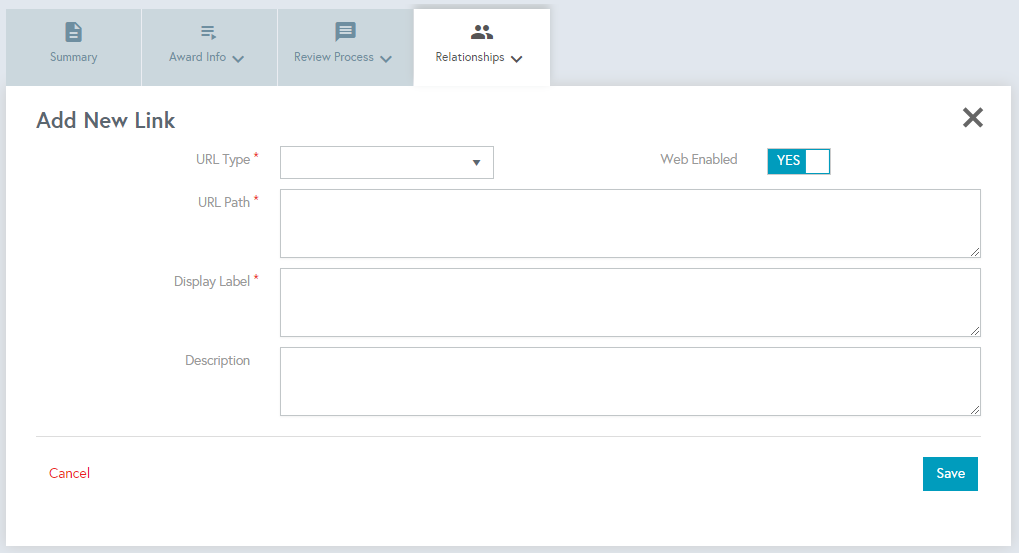This screenshot has width=1019, height=553.
Task: Cancel adding the new link
Action: pos(70,473)
